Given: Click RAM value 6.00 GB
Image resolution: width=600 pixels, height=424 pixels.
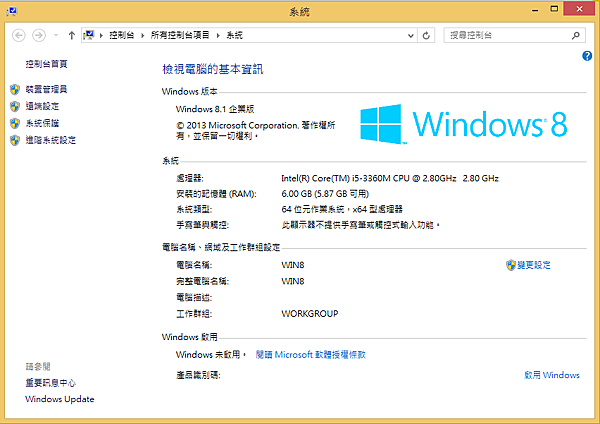Looking at the screenshot, I should (325, 194).
